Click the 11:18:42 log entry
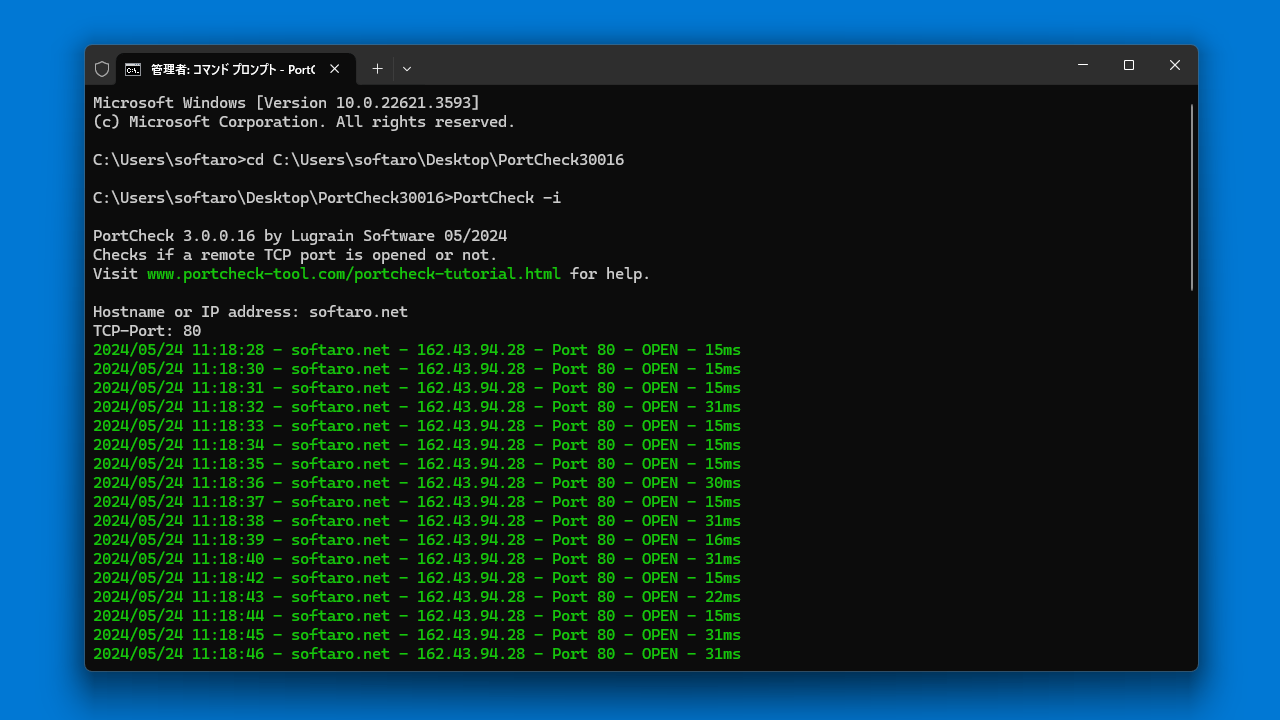 tap(417, 578)
